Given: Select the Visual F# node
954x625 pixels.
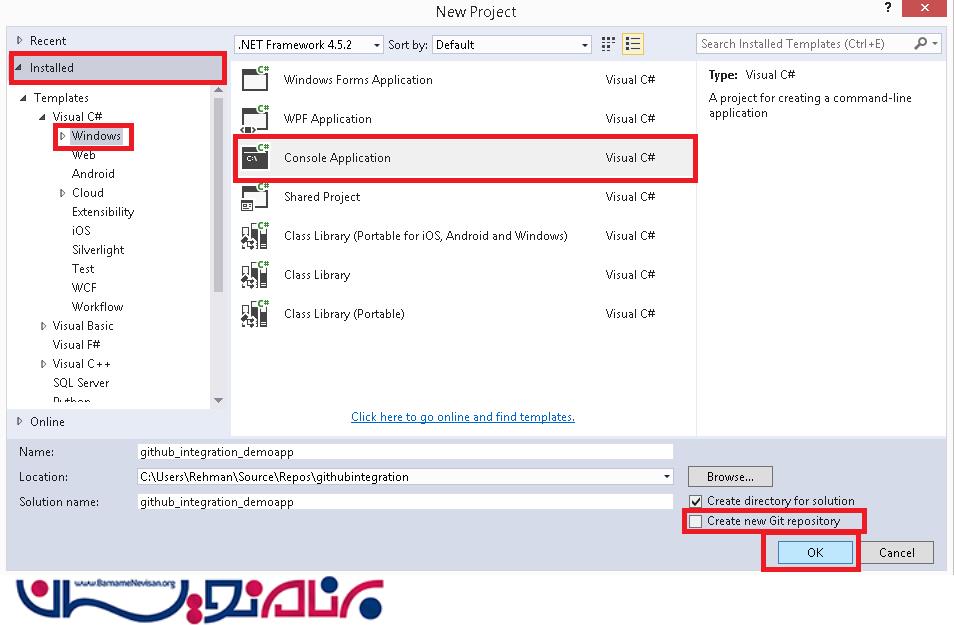Looking at the screenshot, I should pos(76,345).
